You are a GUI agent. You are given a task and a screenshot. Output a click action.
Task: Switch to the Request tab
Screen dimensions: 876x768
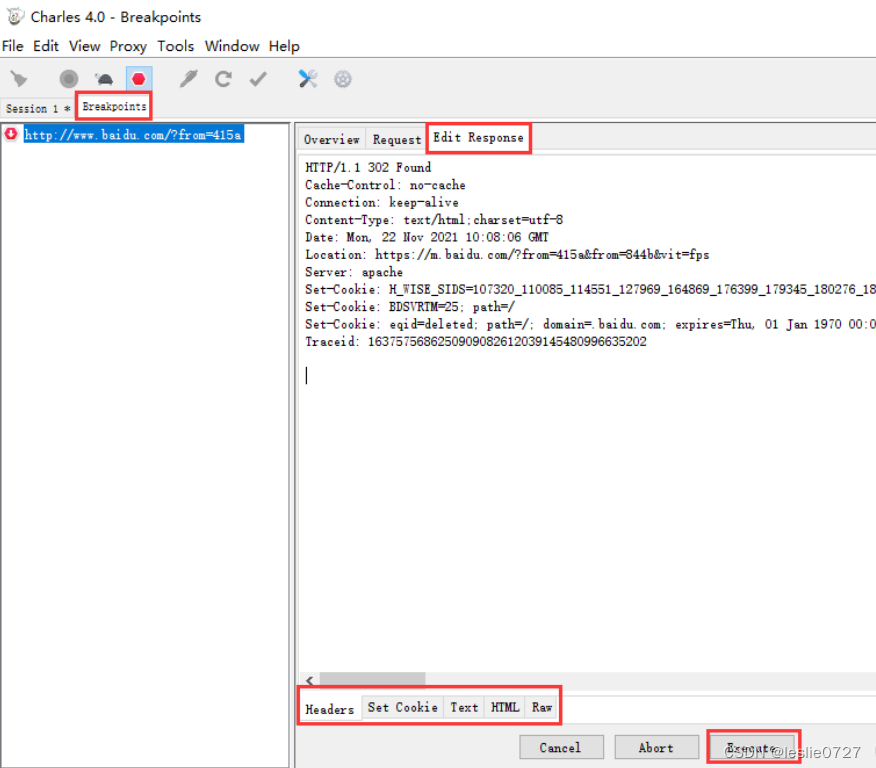tap(396, 140)
